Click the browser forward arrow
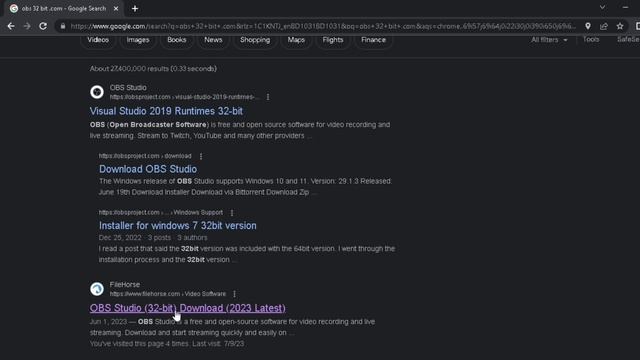The width and height of the screenshot is (640, 360). coord(27,26)
